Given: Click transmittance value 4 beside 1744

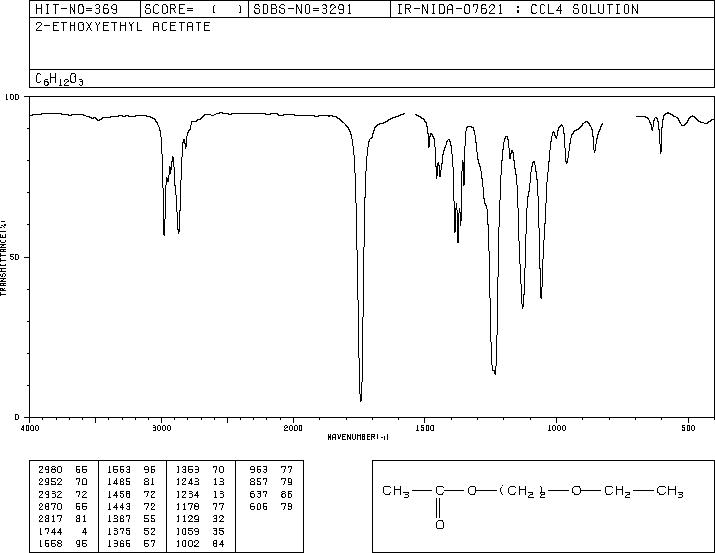Looking at the screenshot, I should tap(84, 531).
